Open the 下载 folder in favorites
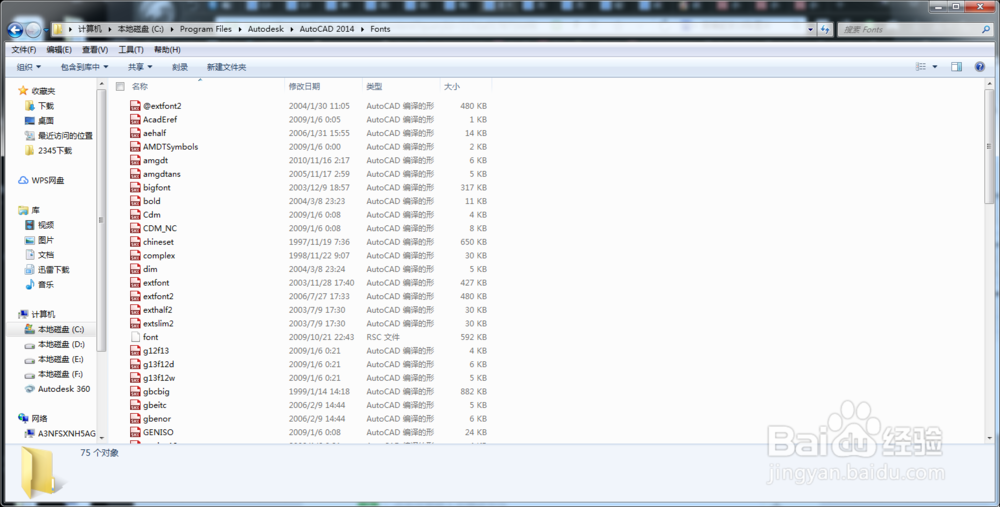 (x=40, y=106)
